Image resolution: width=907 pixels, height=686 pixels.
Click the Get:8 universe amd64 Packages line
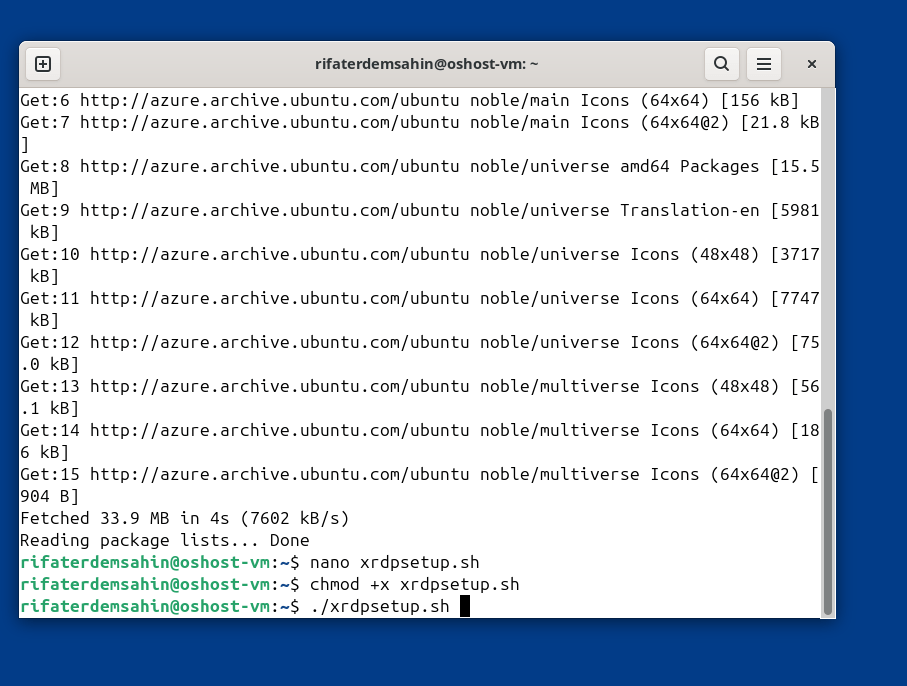[x=420, y=167]
